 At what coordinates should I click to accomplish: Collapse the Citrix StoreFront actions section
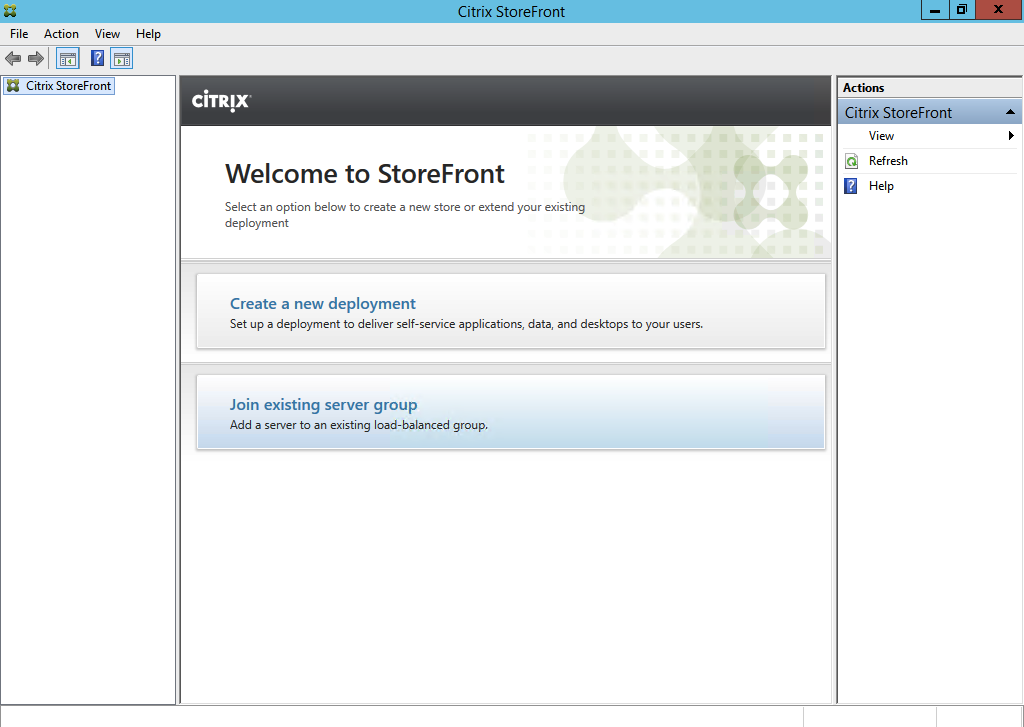click(x=1010, y=112)
